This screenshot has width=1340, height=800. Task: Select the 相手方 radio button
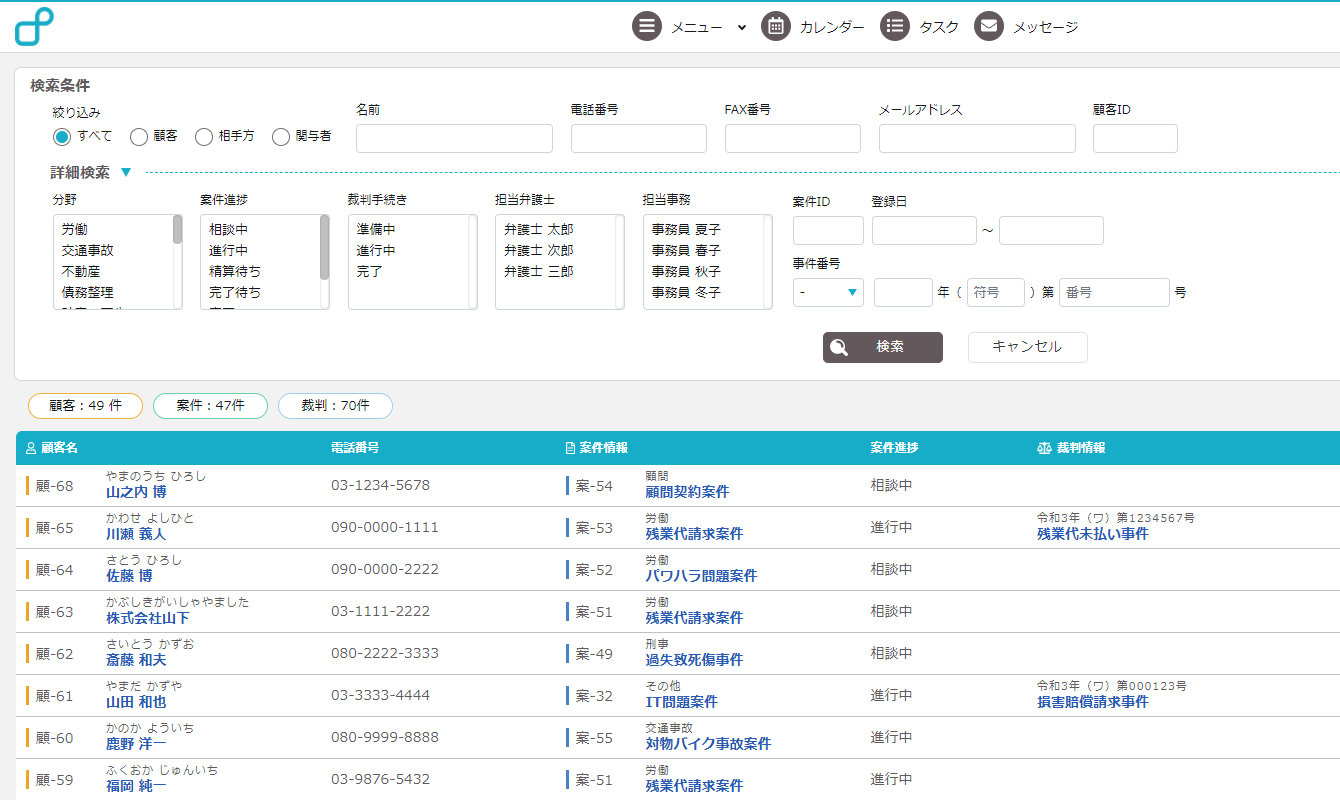204,137
